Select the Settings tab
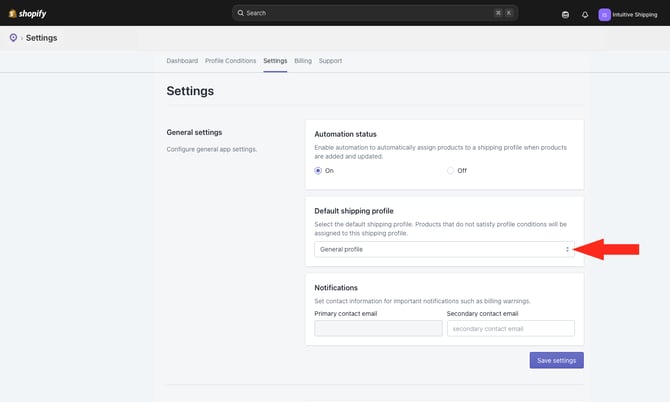The height and width of the screenshot is (402, 670). click(x=275, y=61)
